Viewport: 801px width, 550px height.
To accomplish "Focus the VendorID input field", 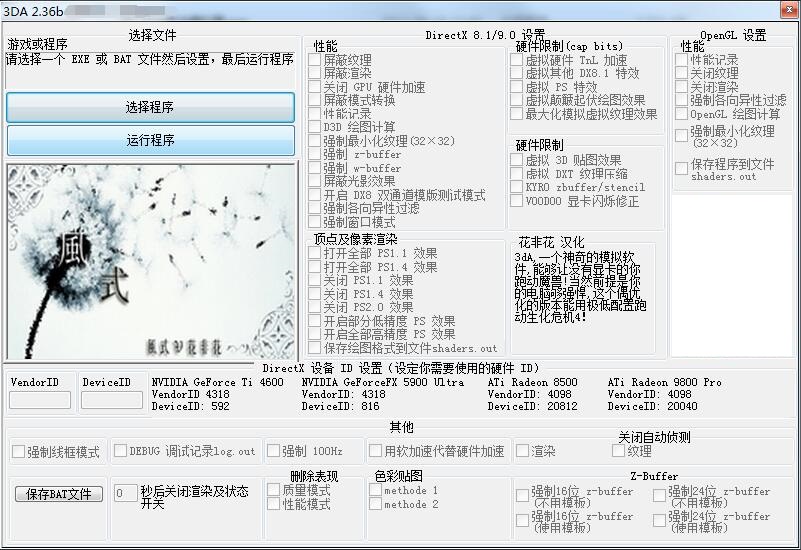I will click(40, 400).
